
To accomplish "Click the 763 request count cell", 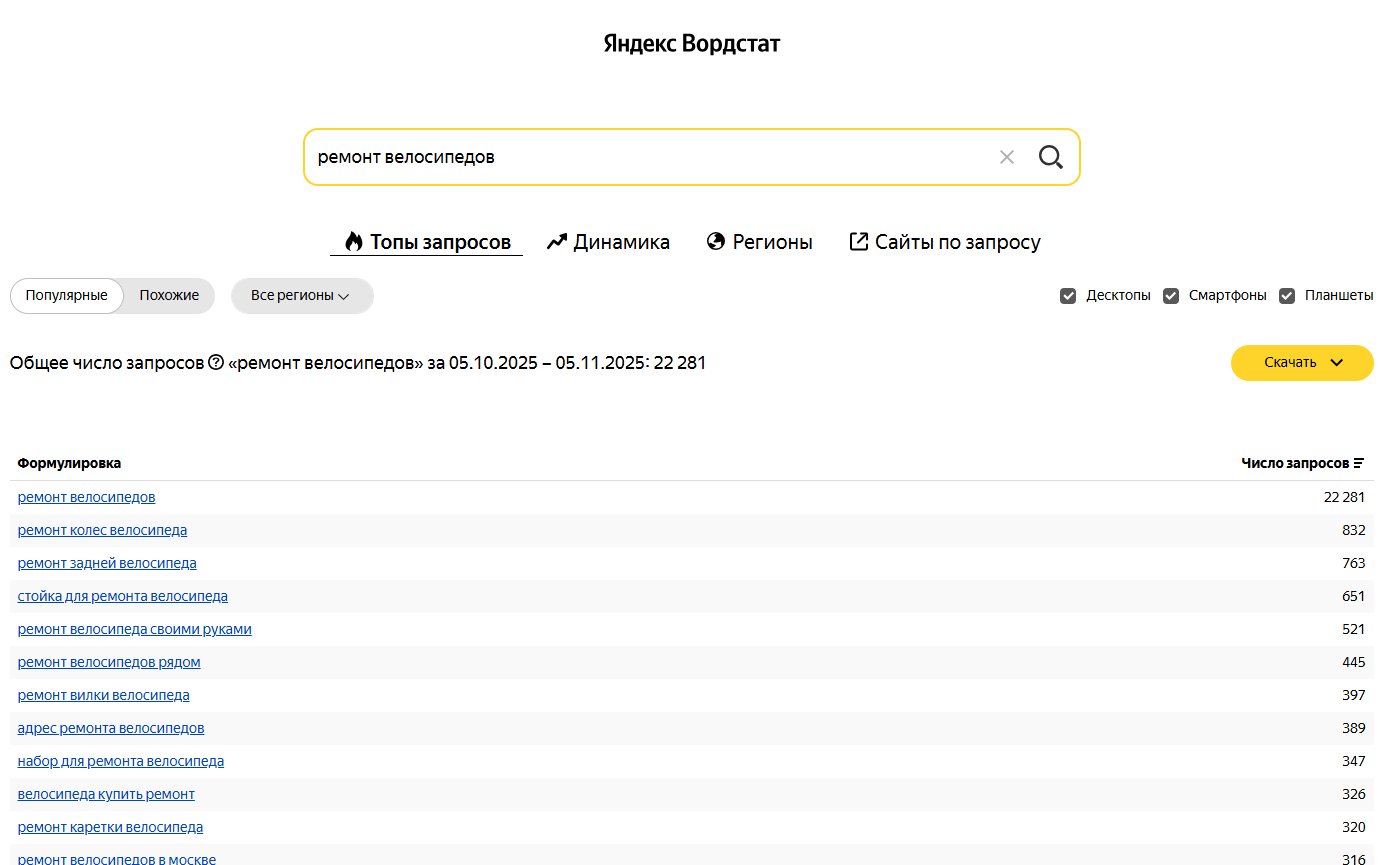I will 1354,563.
